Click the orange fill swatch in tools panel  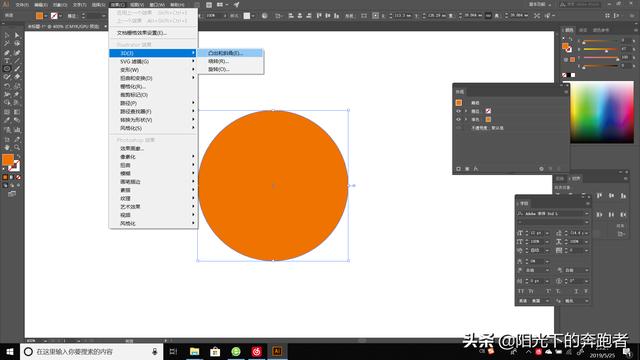(8, 160)
